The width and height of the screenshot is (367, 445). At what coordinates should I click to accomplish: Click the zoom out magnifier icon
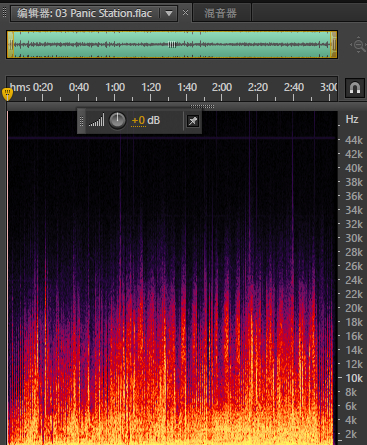click(359, 45)
